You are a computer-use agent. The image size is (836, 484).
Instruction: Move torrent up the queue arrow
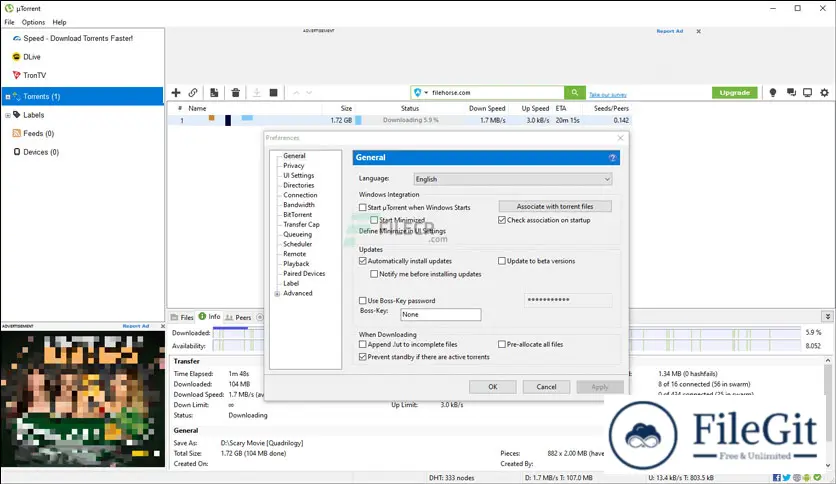click(296, 93)
